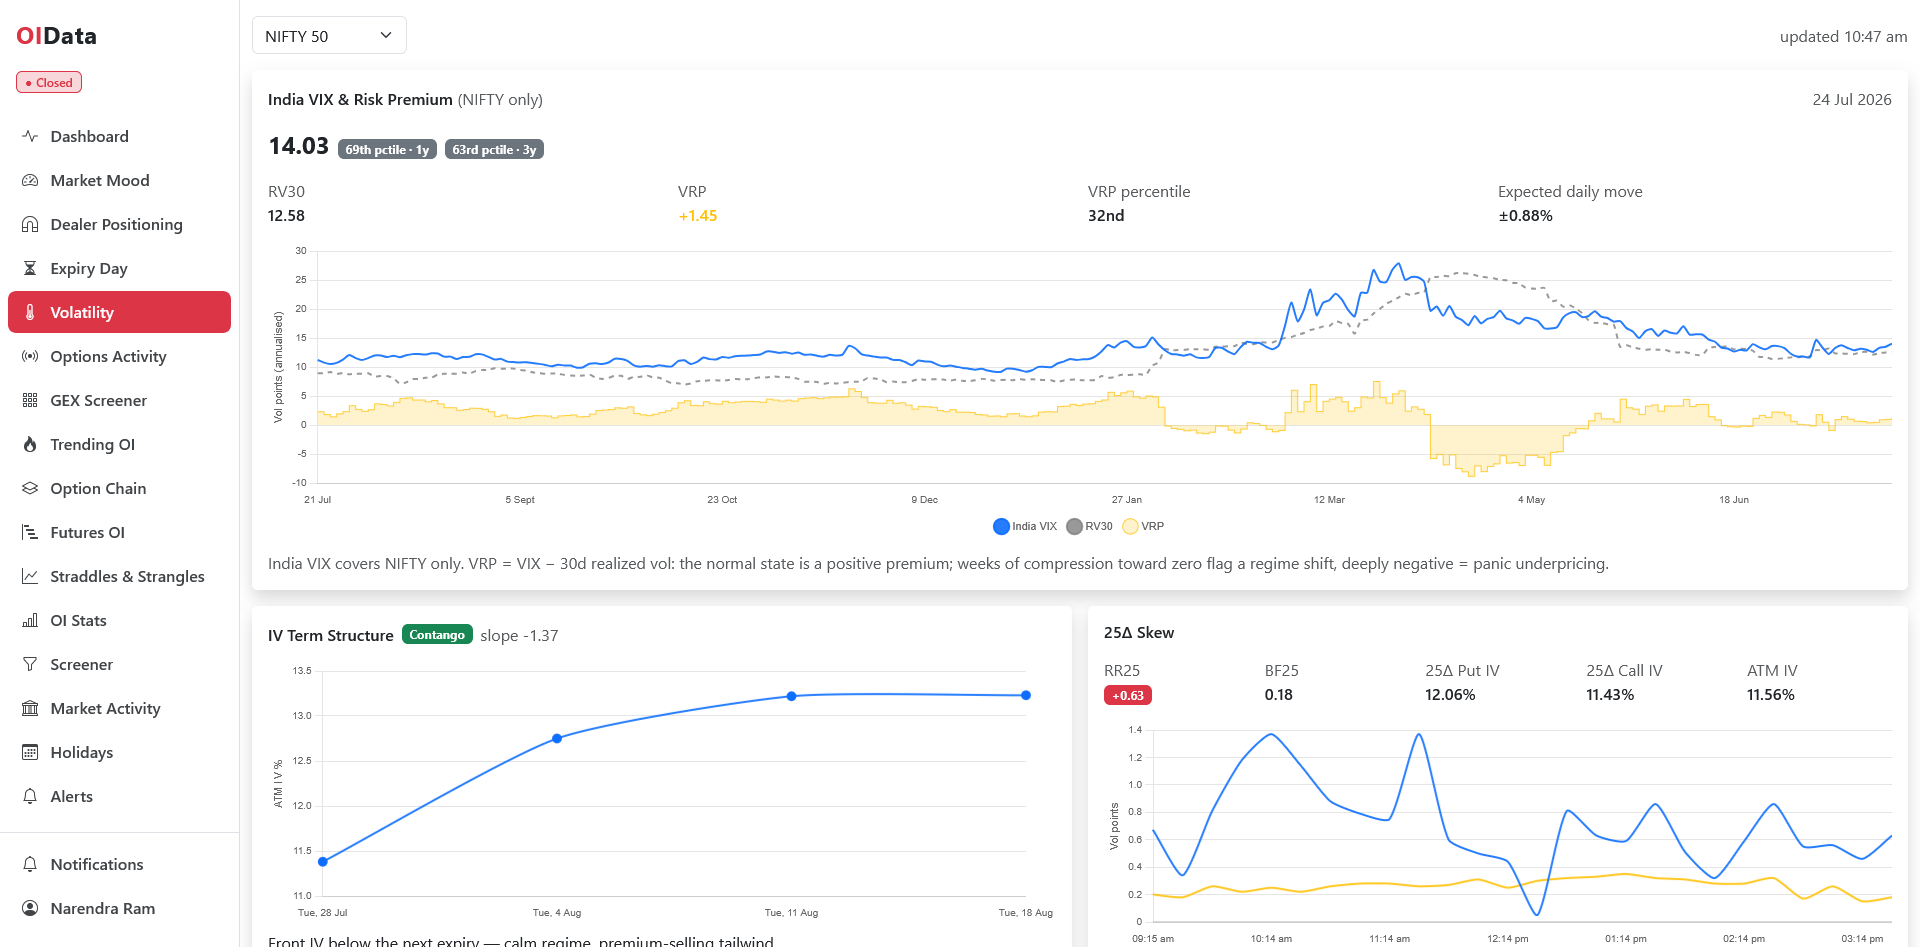This screenshot has width=1920, height=947.
Task: Open the Holidays list
Action: coord(119,752)
